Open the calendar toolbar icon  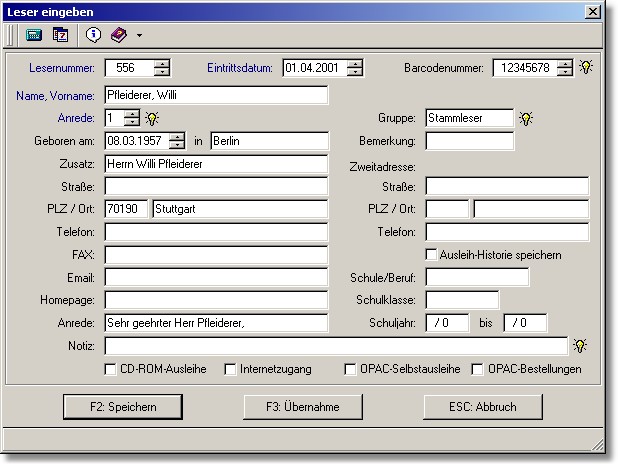(60, 35)
